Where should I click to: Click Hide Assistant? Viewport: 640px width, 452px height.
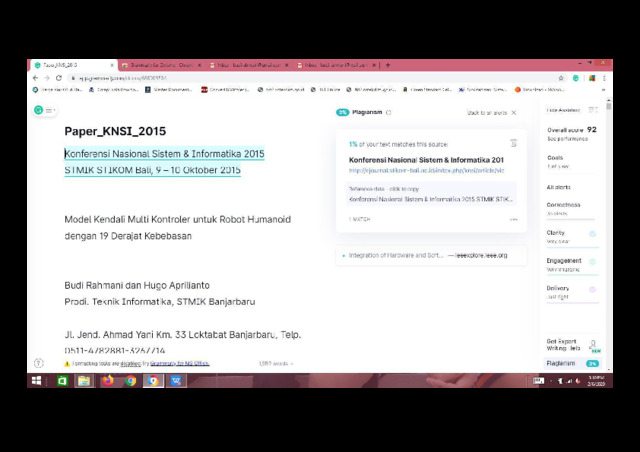[x=563, y=110]
